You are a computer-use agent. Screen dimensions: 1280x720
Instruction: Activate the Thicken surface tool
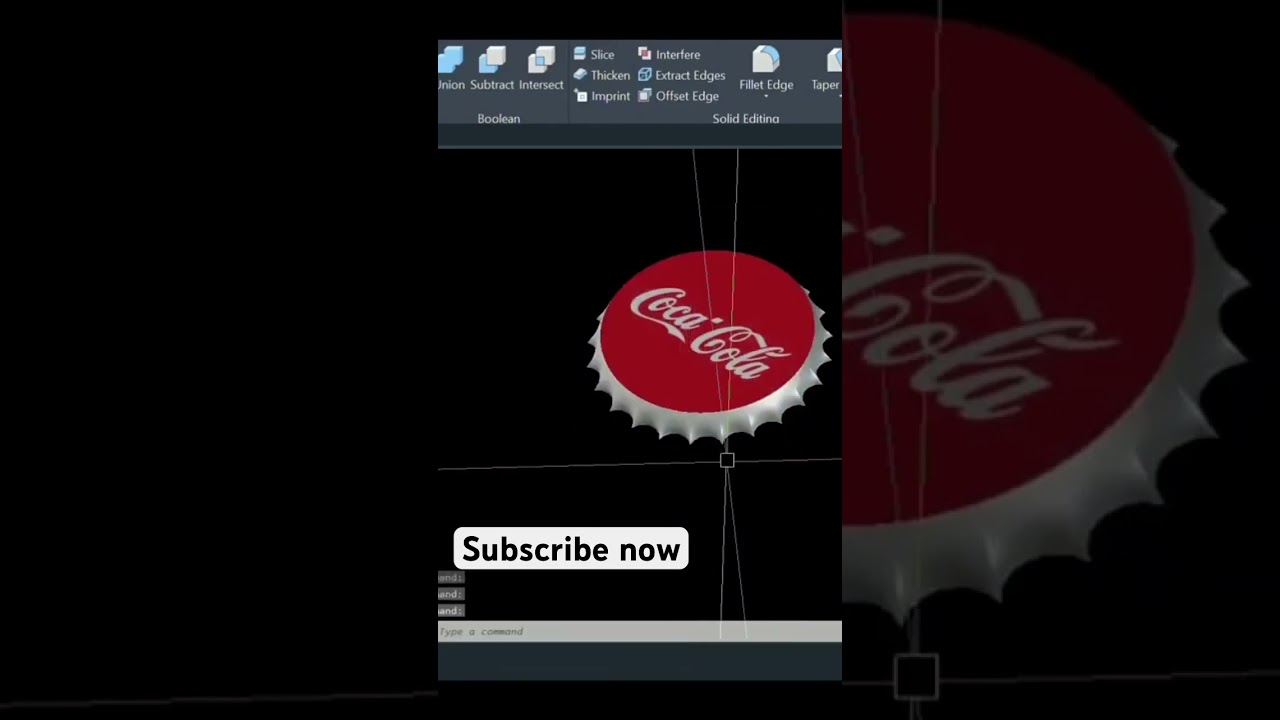pyautogui.click(x=601, y=75)
